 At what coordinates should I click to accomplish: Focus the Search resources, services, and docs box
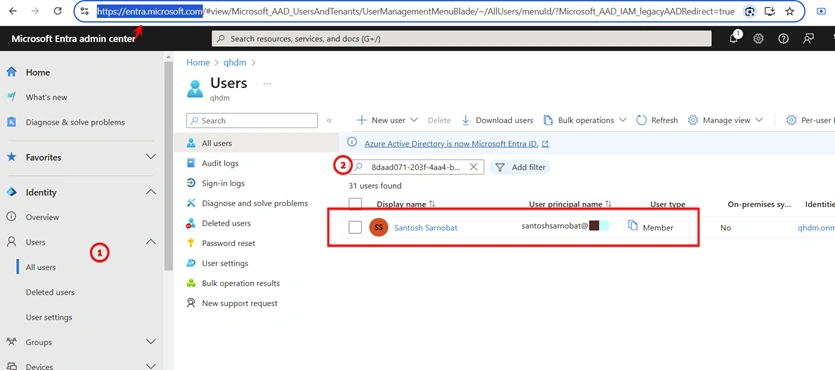[462, 39]
